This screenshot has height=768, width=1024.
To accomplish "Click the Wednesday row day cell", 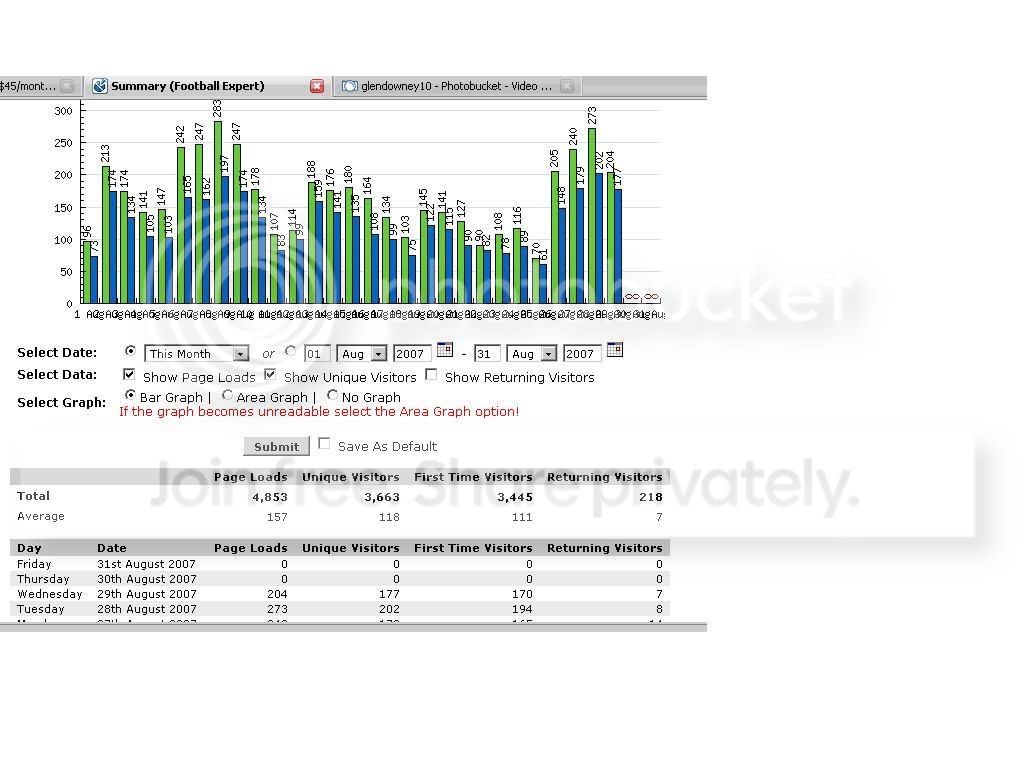I will click(x=50, y=594).
